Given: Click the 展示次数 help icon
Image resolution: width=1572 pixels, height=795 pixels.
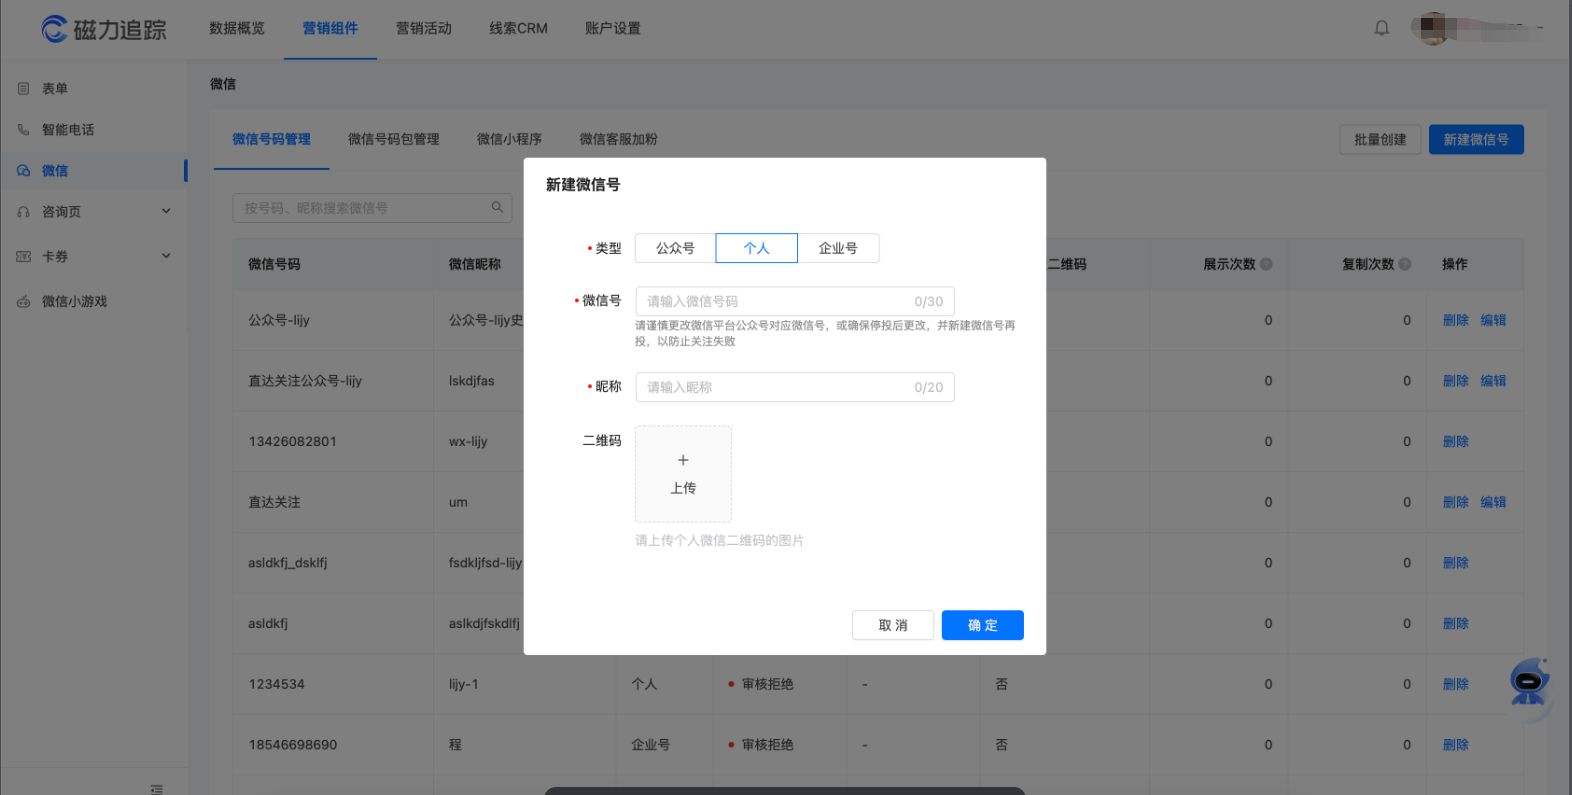Looking at the screenshot, I should point(1266,264).
